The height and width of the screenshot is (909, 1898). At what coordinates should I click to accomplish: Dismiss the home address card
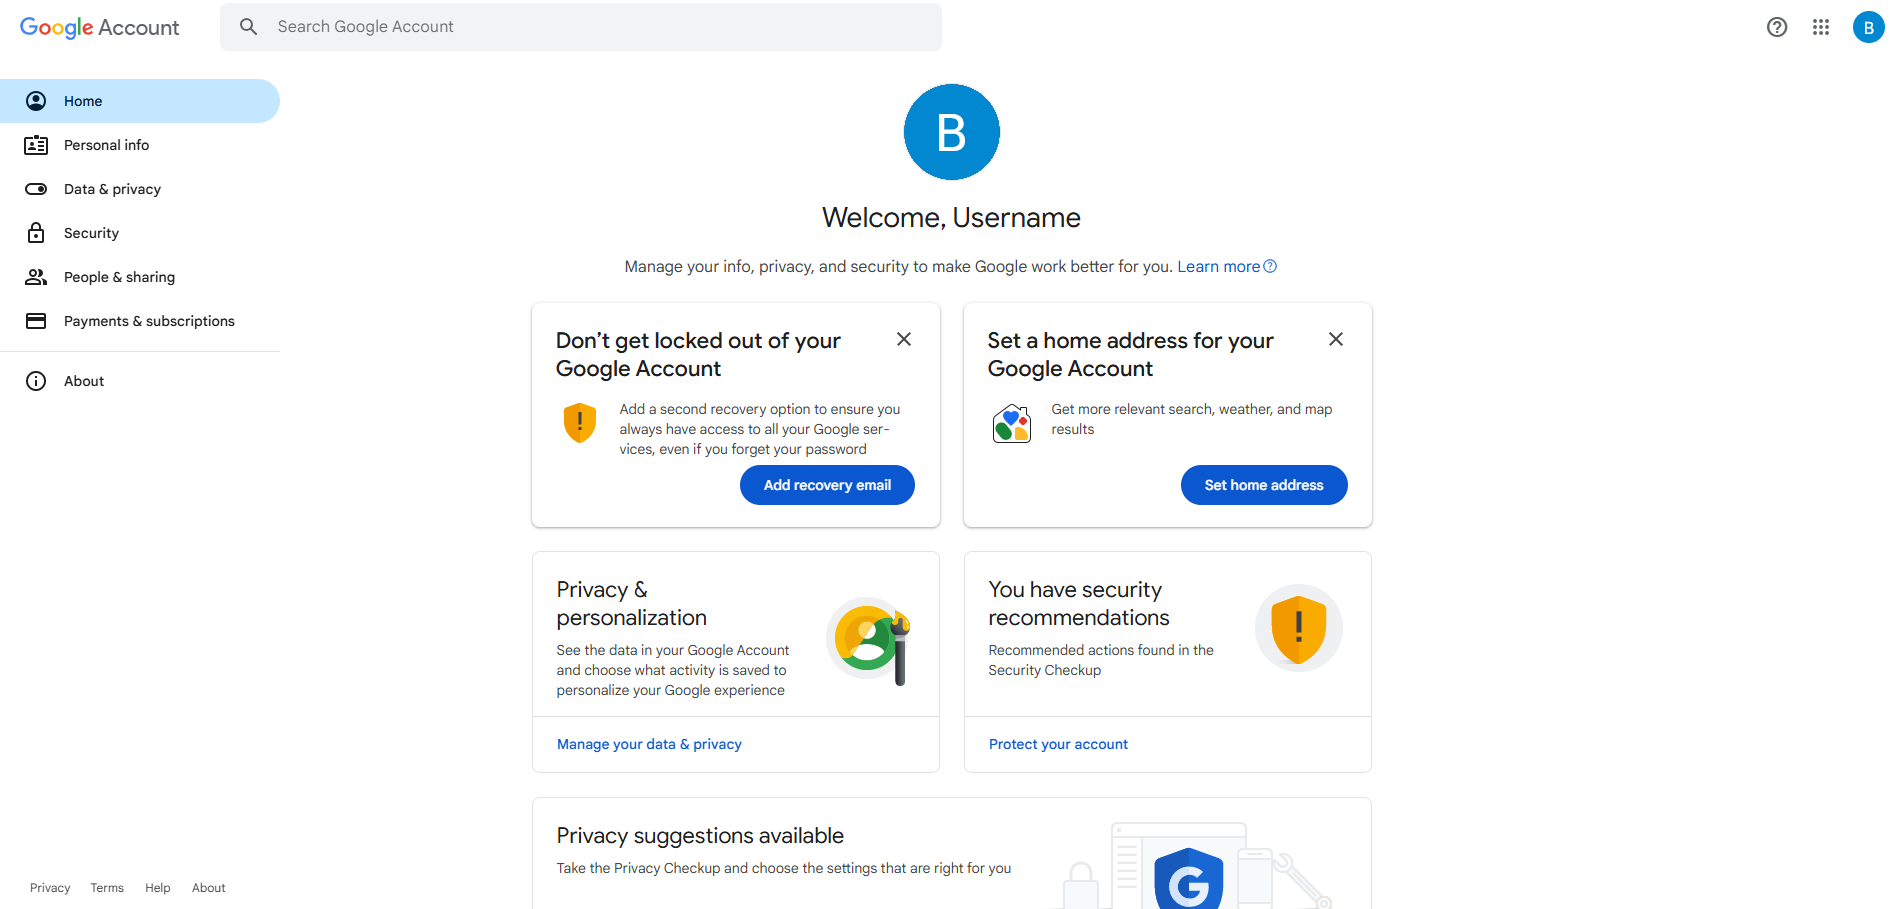pyautogui.click(x=1335, y=340)
